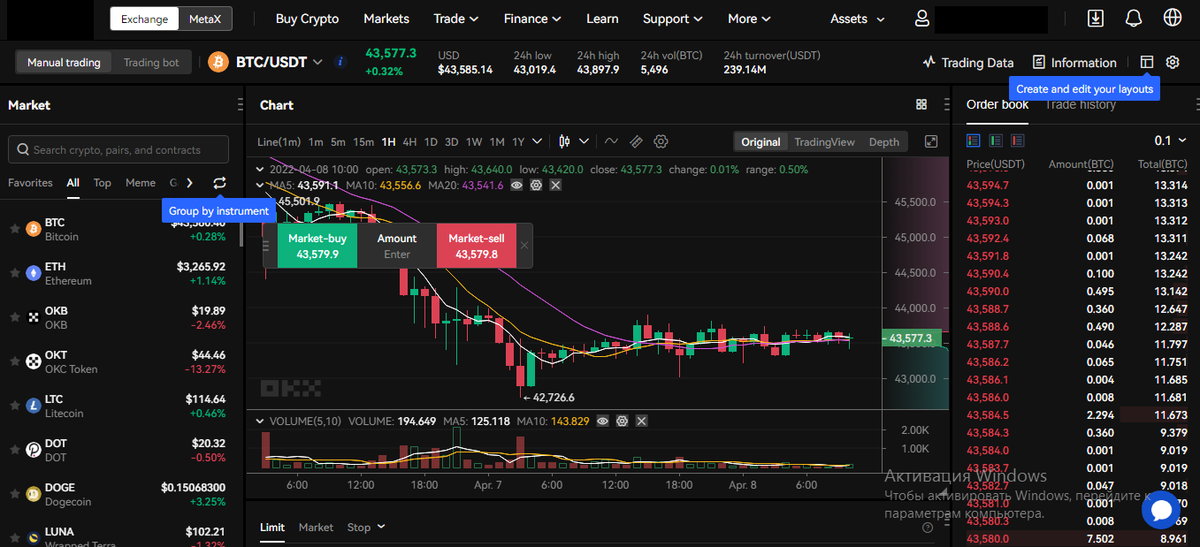This screenshot has width=1200, height=547.
Task: Click the Market-buy button
Action: click(x=317, y=246)
